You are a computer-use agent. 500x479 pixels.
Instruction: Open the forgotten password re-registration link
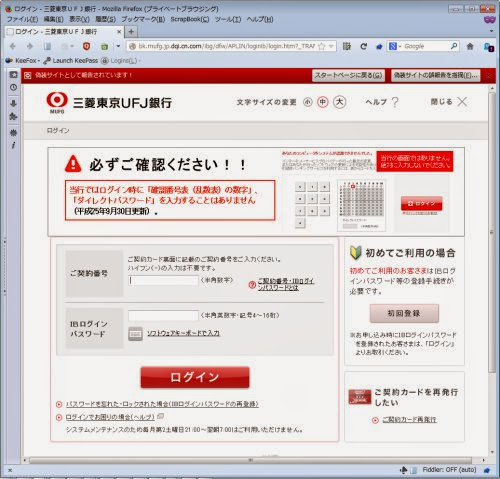(x=162, y=404)
